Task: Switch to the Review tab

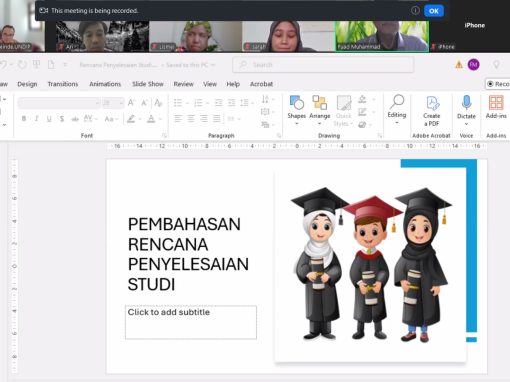Action: point(183,84)
